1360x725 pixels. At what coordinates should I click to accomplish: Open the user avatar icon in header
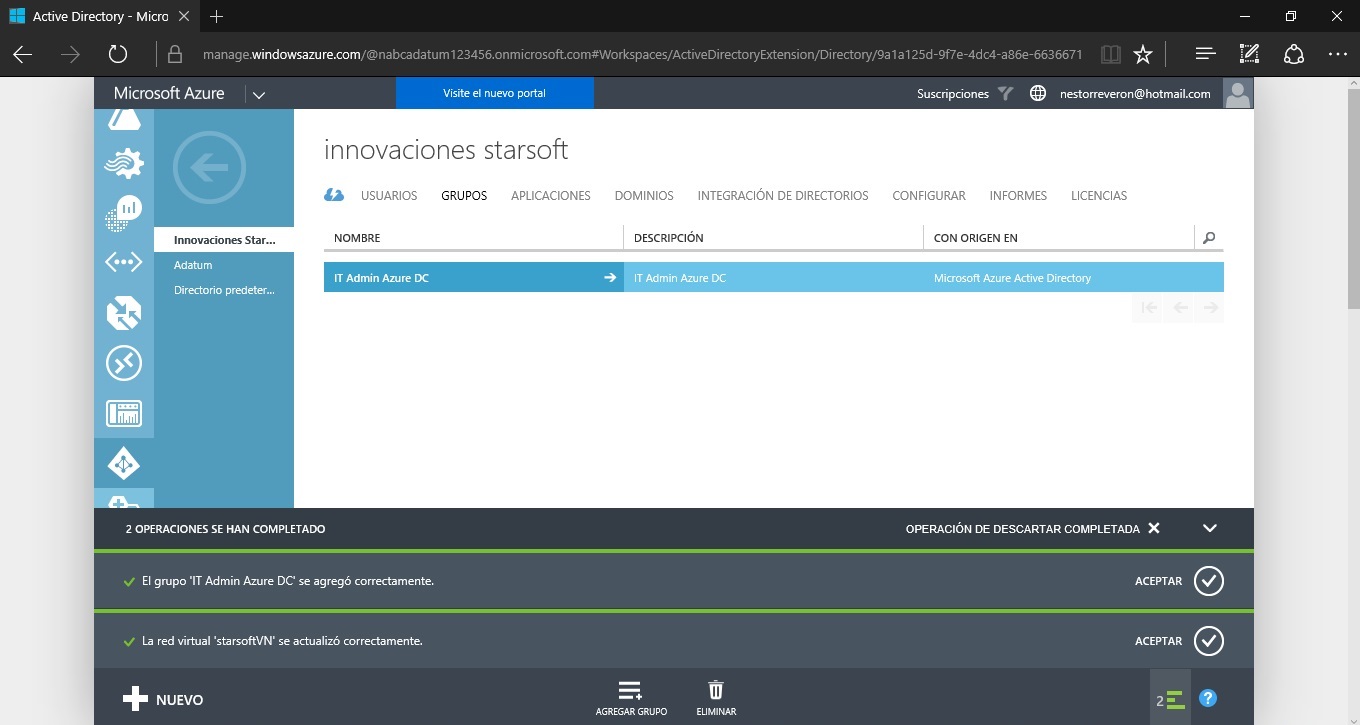(x=1238, y=94)
